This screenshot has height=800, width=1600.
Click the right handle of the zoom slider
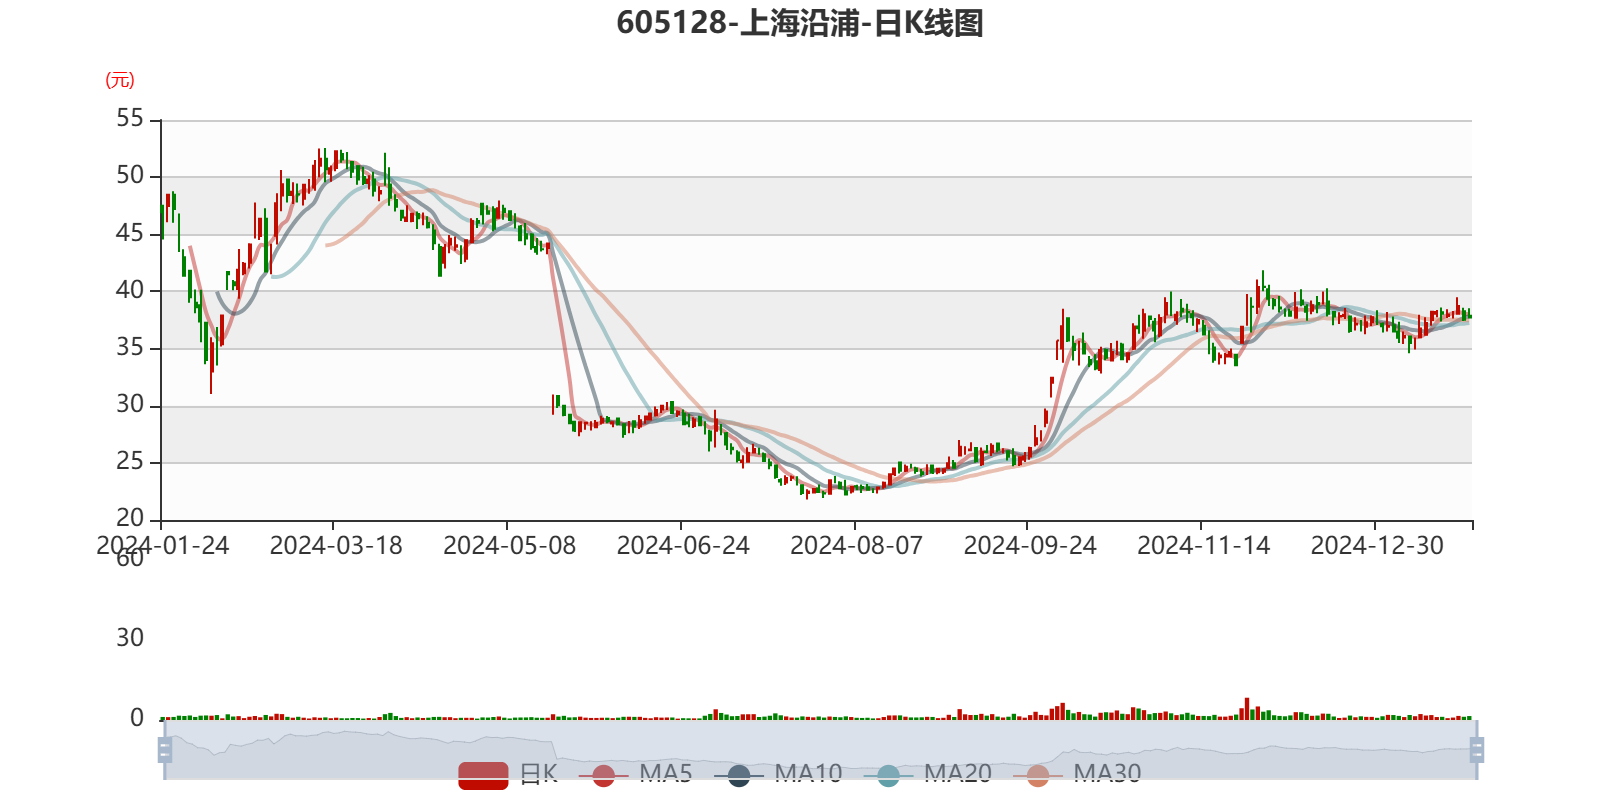click(1477, 750)
